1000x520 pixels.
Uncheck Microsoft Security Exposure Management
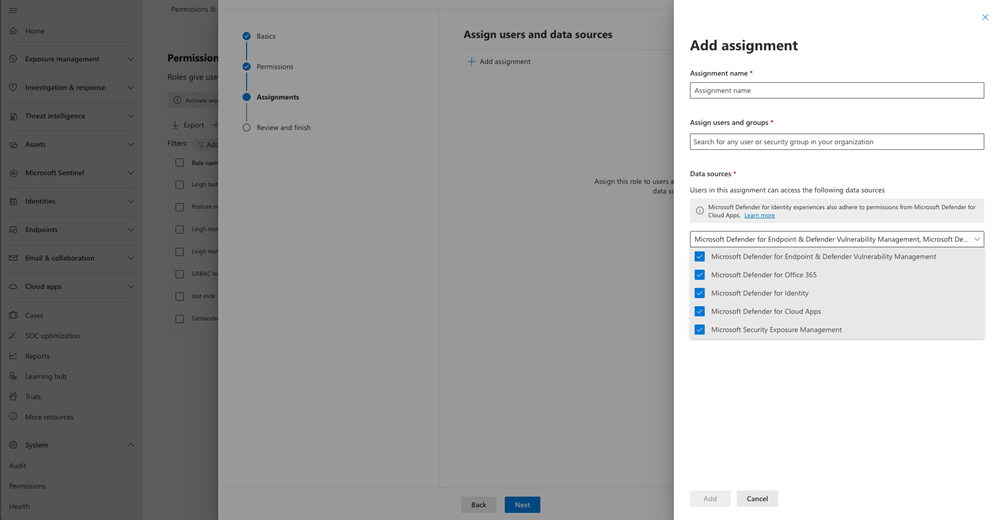click(700, 330)
